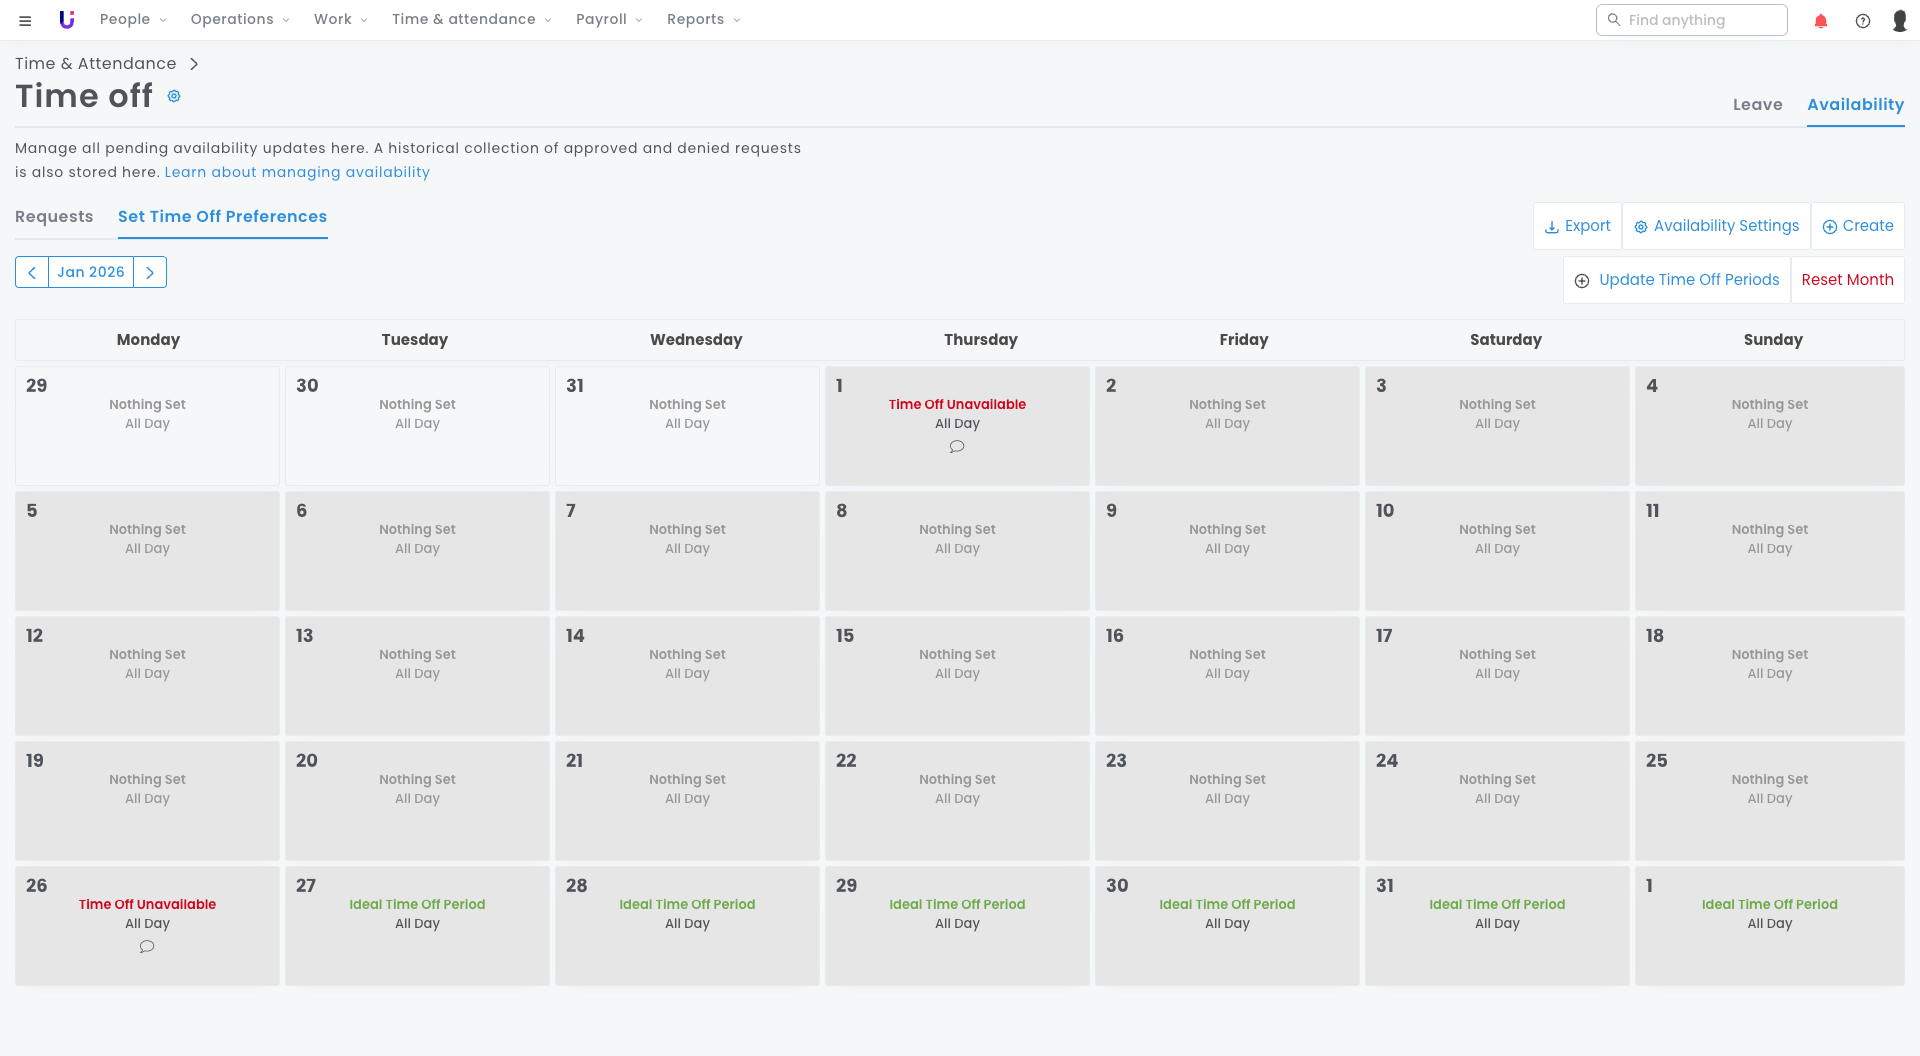Go to the previous month arrow
1920x1056 pixels.
click(32, 272)
